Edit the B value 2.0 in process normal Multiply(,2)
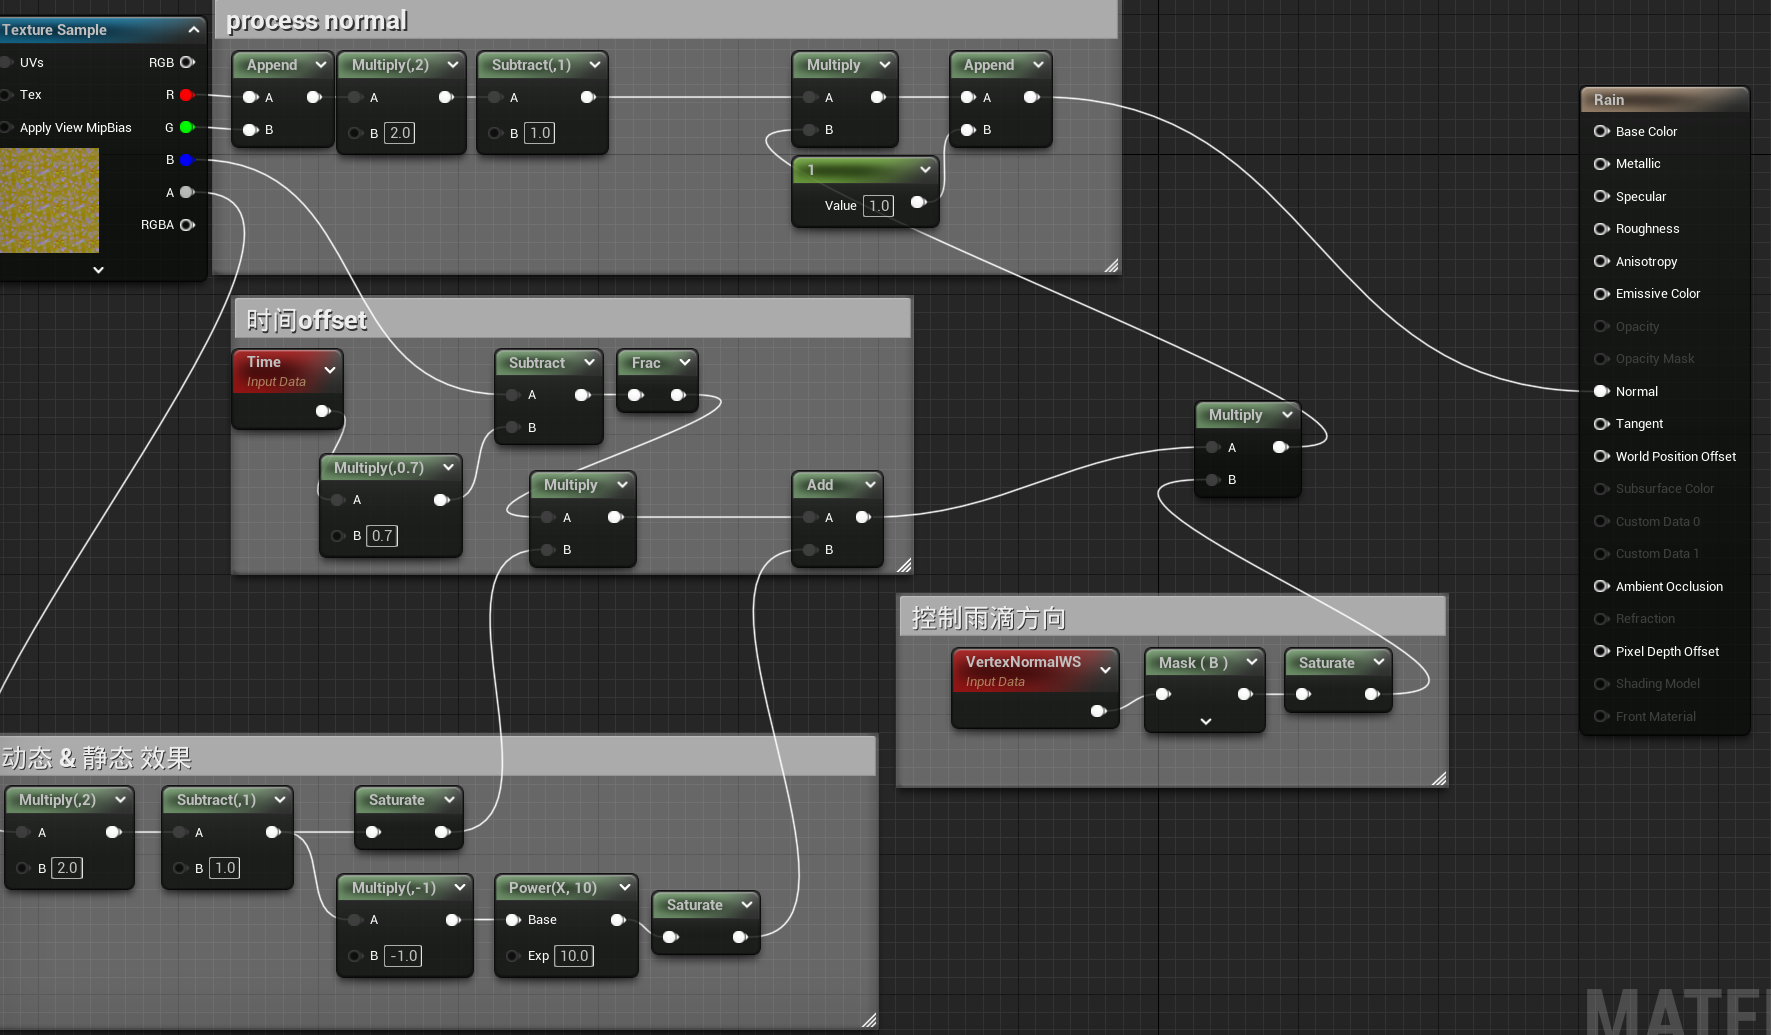This screenshot has height=1035, width=1771. (x=400, y=133)
